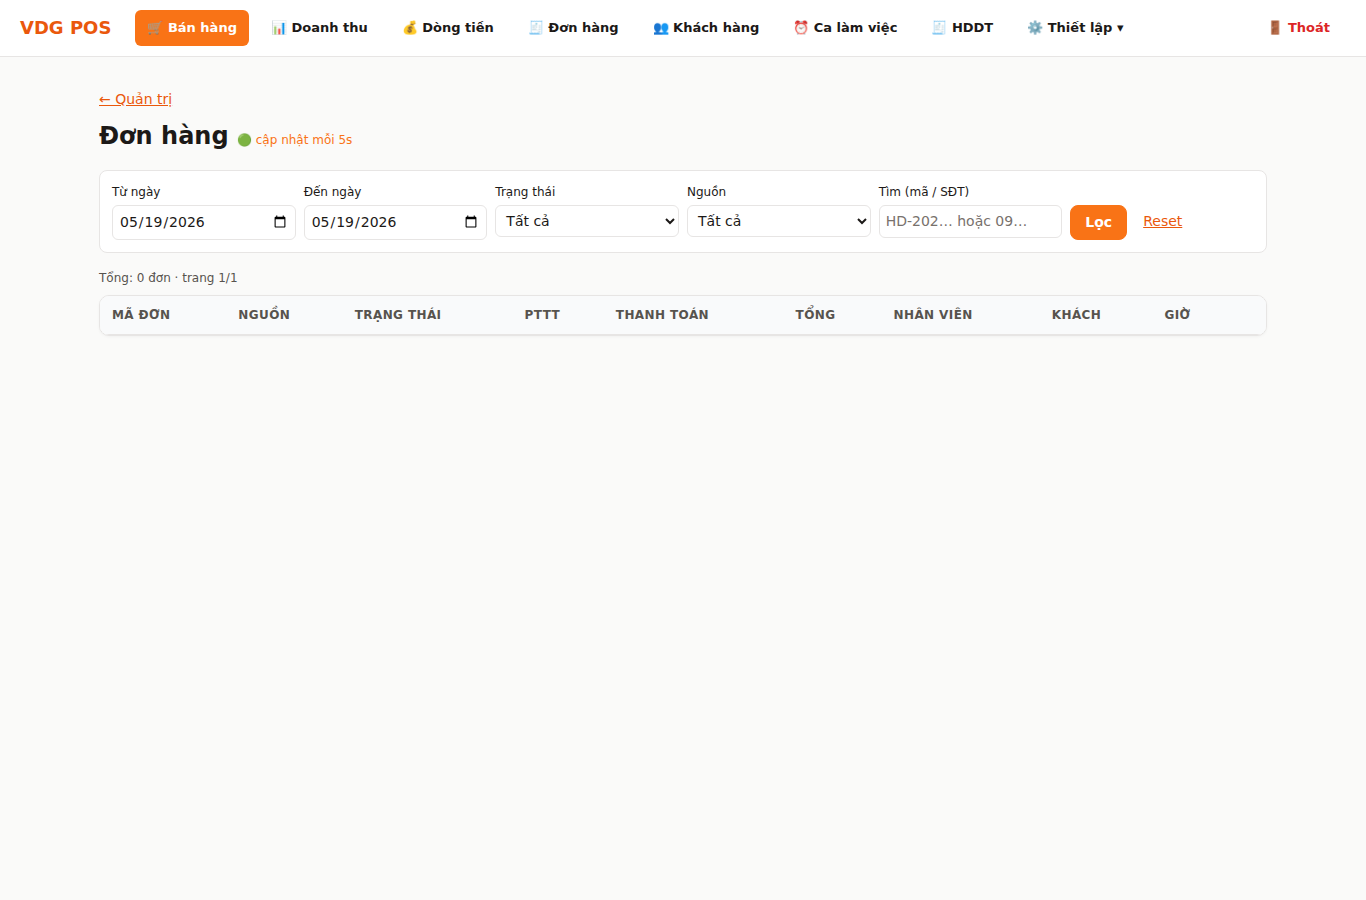This screenshot has width=1366, height=900.
Task: Click the THANH TOÁN column header
Action: (x=662, y=315)
